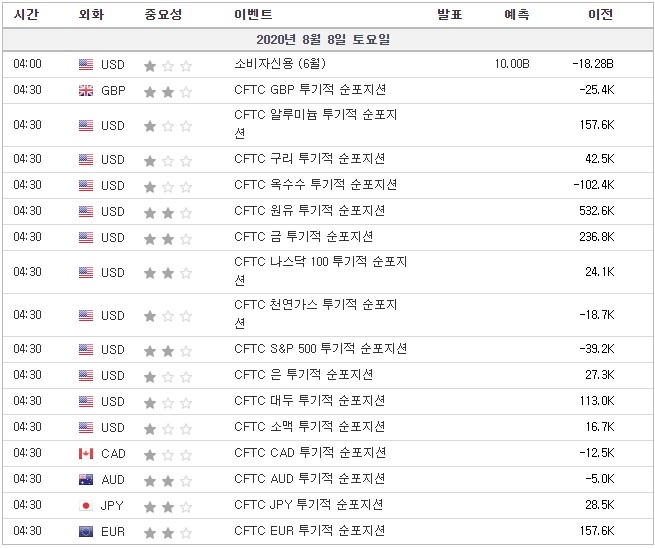Click the UK flag in the GBP row
Viewport: 655px width, 548px height.
click(x=86, y=90)
